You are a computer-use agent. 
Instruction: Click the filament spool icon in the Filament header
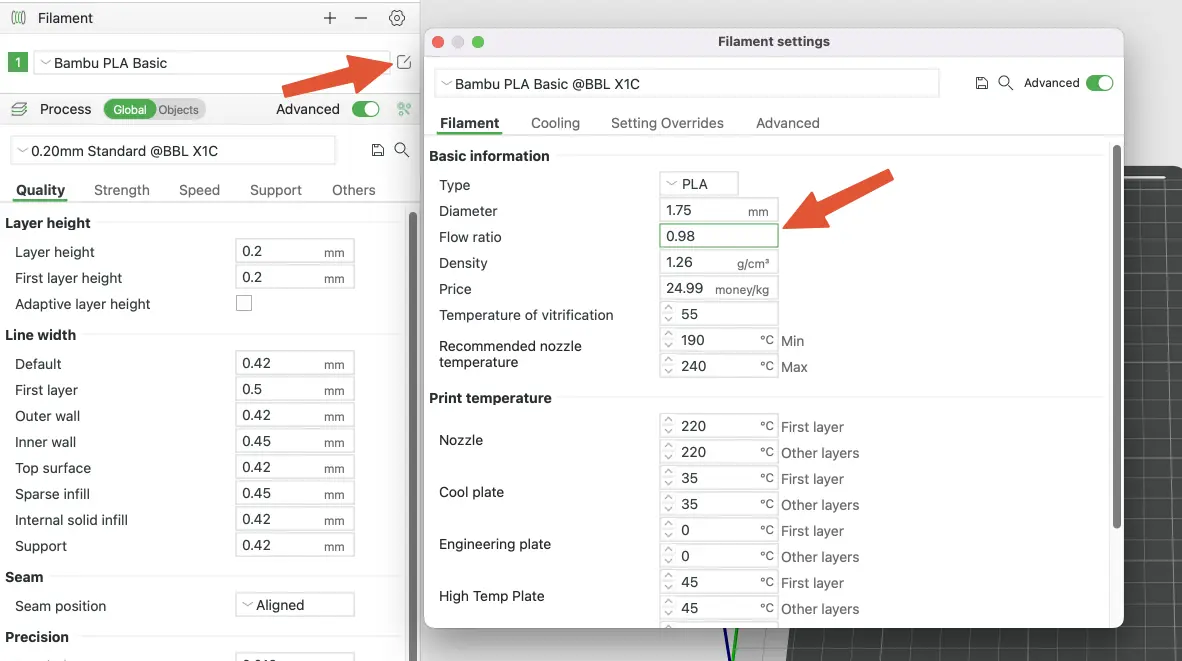(19, 17)
